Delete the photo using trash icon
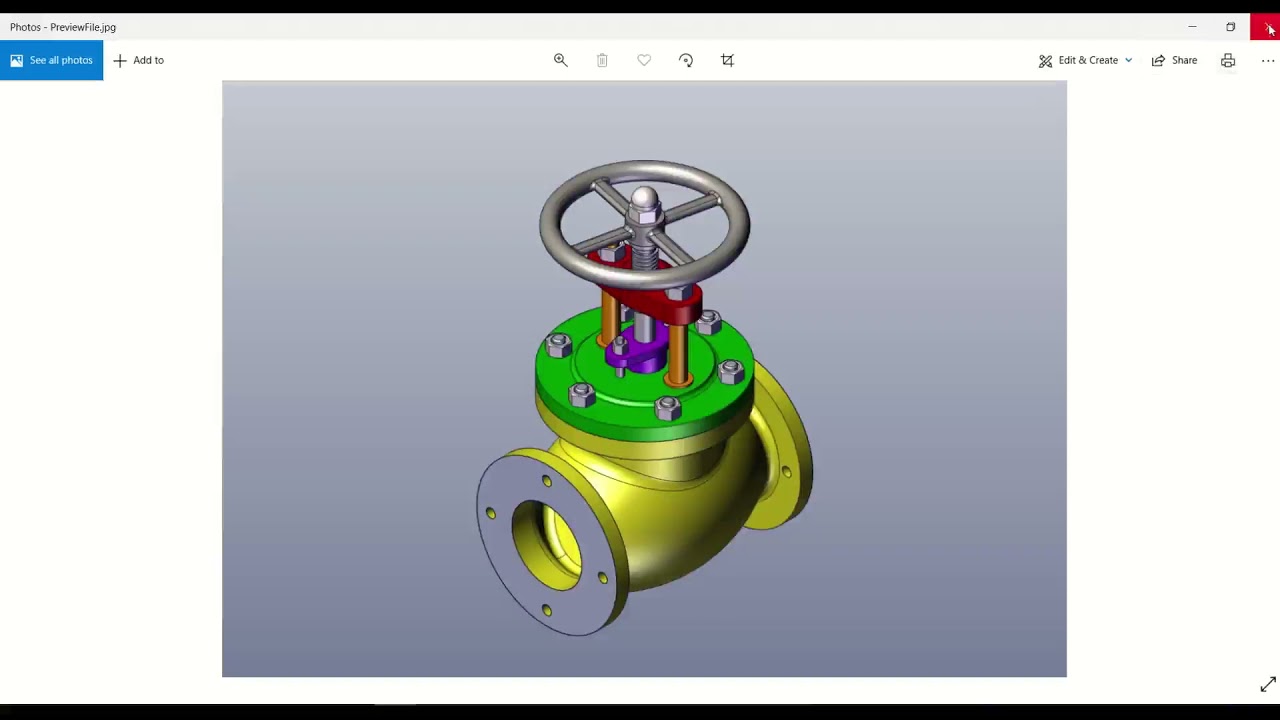The image size is (1280, 720). click(602, 60)
